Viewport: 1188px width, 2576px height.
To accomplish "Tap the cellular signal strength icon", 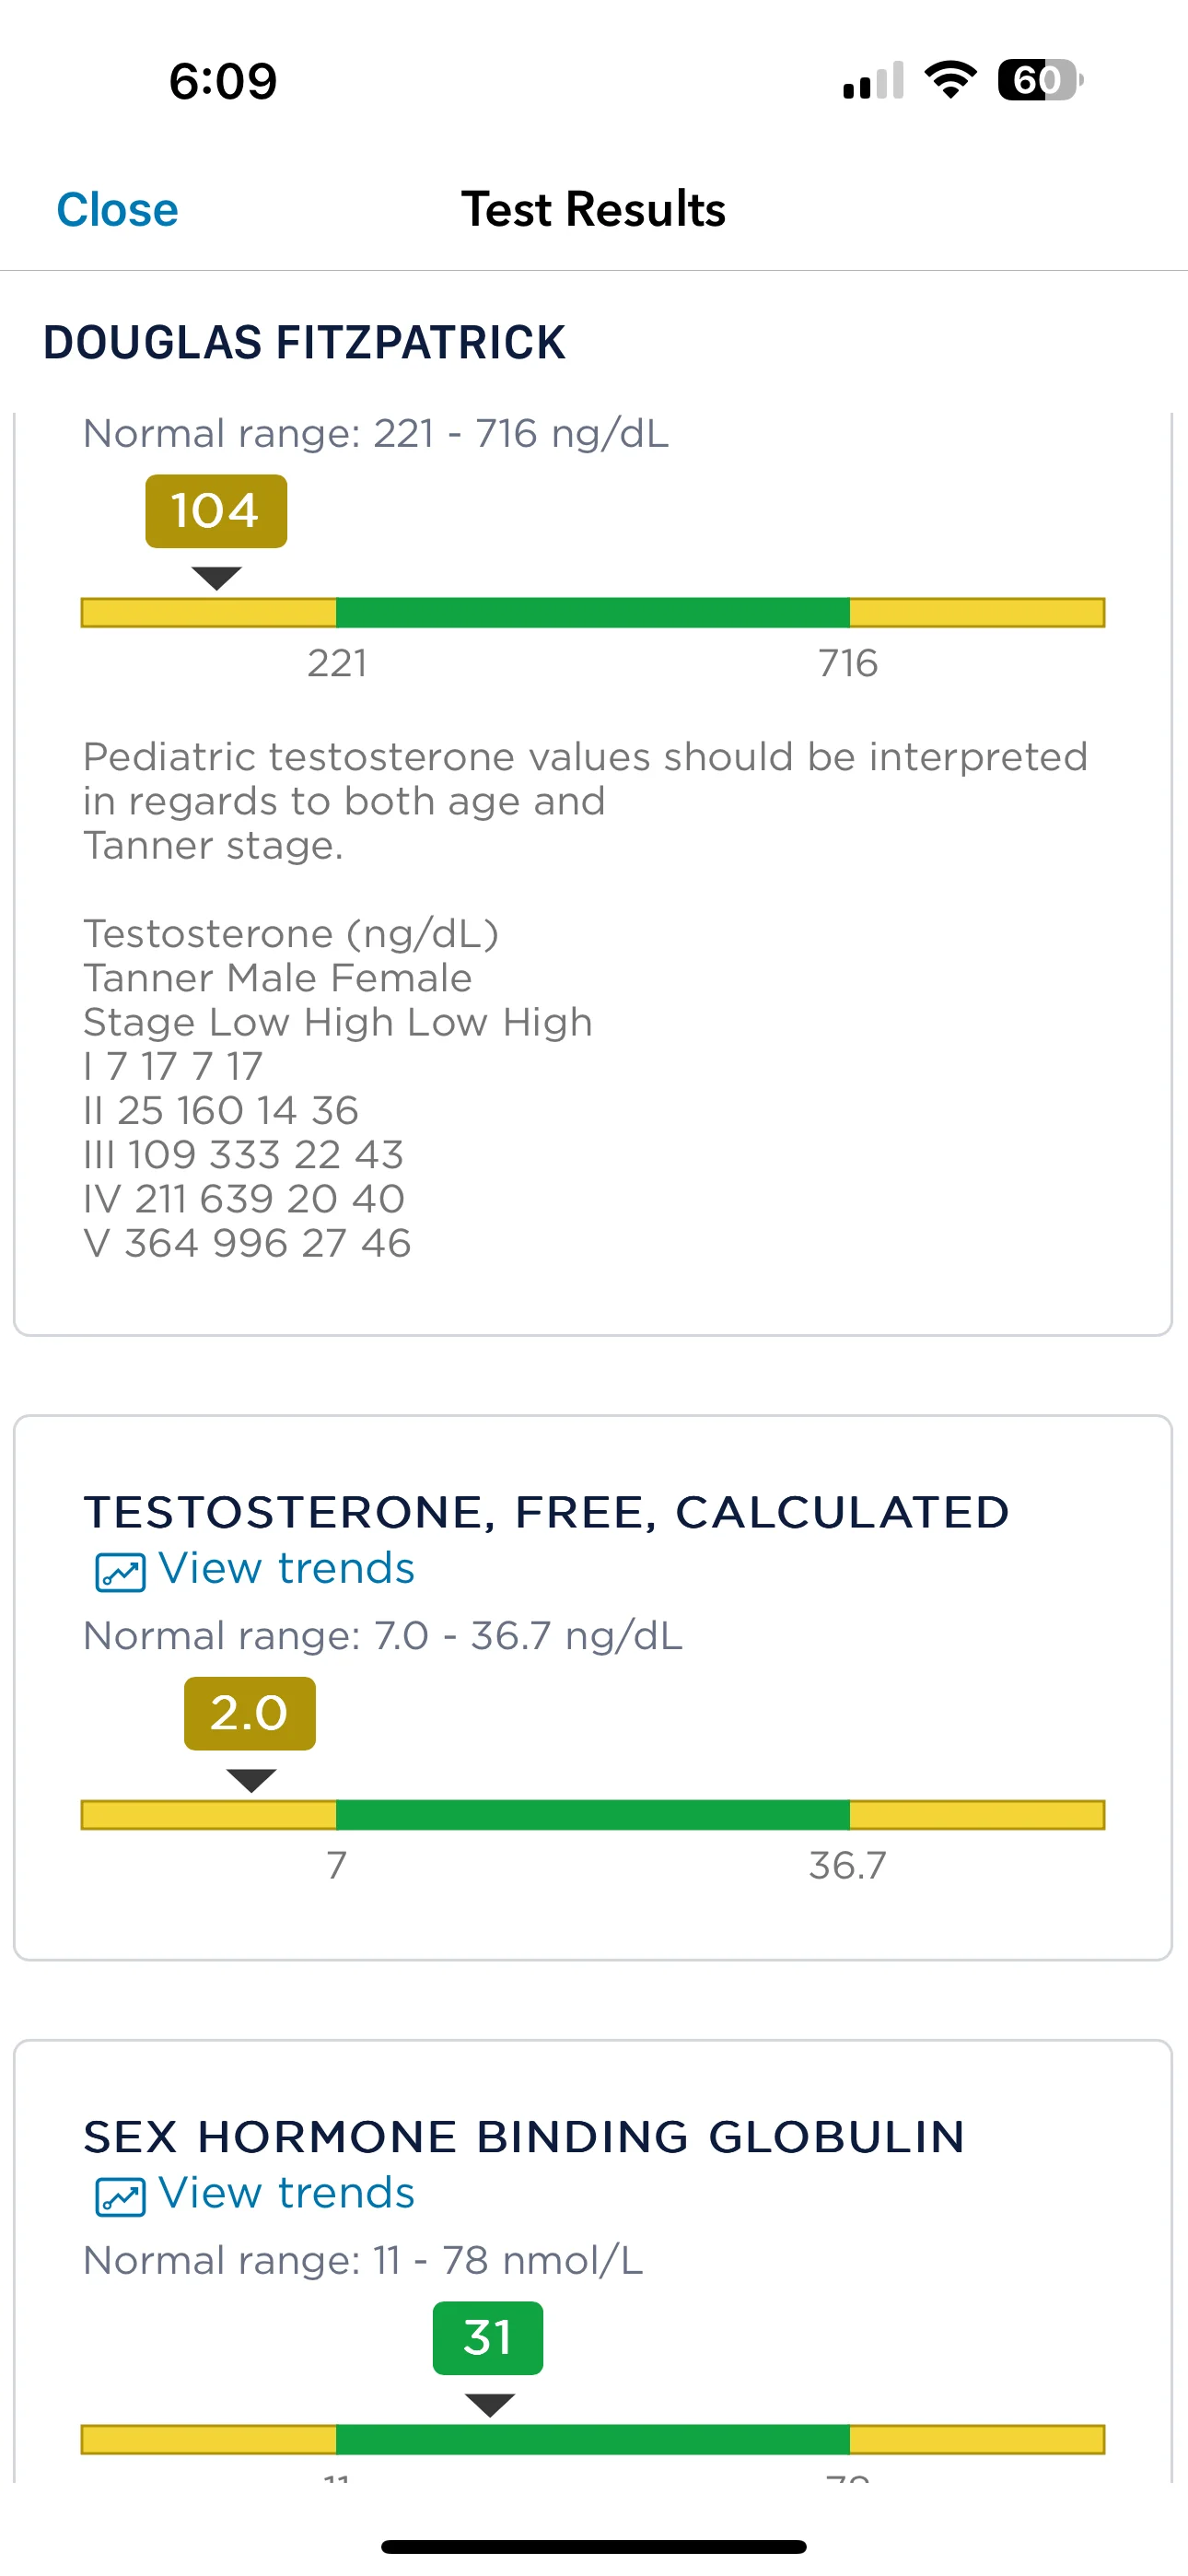I will pyautogui.click(x=873, y=80).
